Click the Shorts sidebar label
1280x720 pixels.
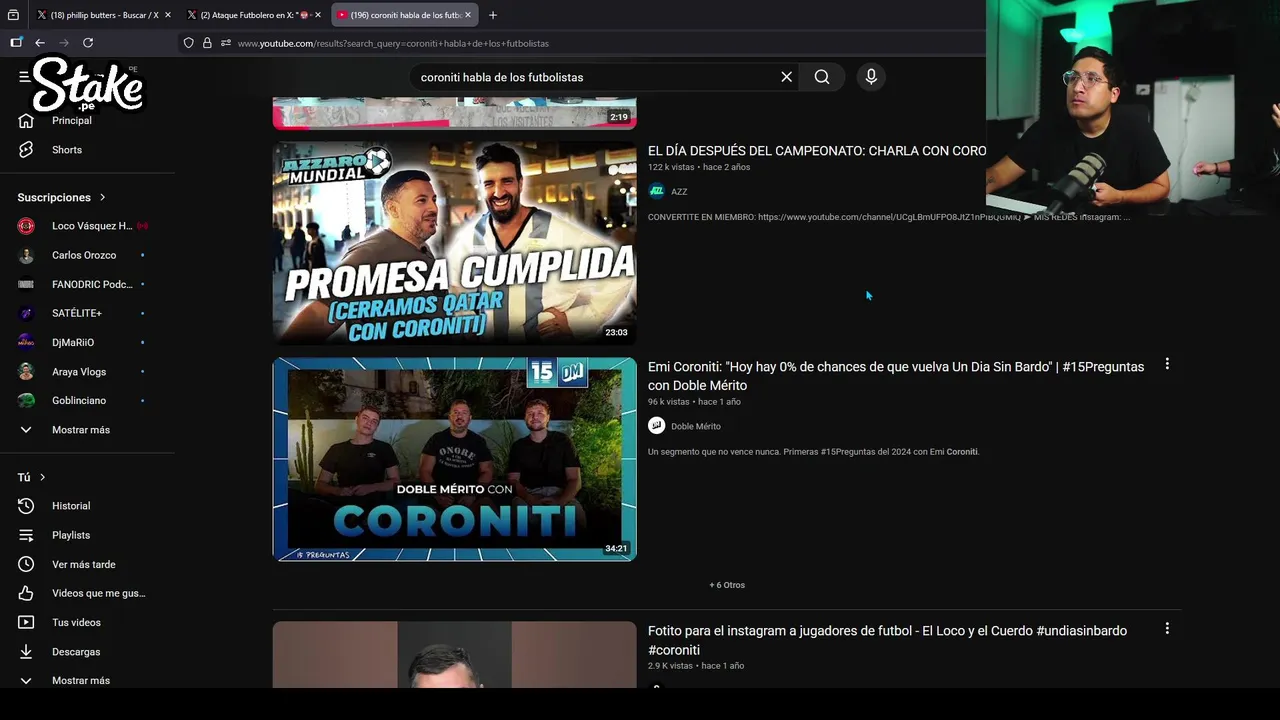click(x=67, y=150)
